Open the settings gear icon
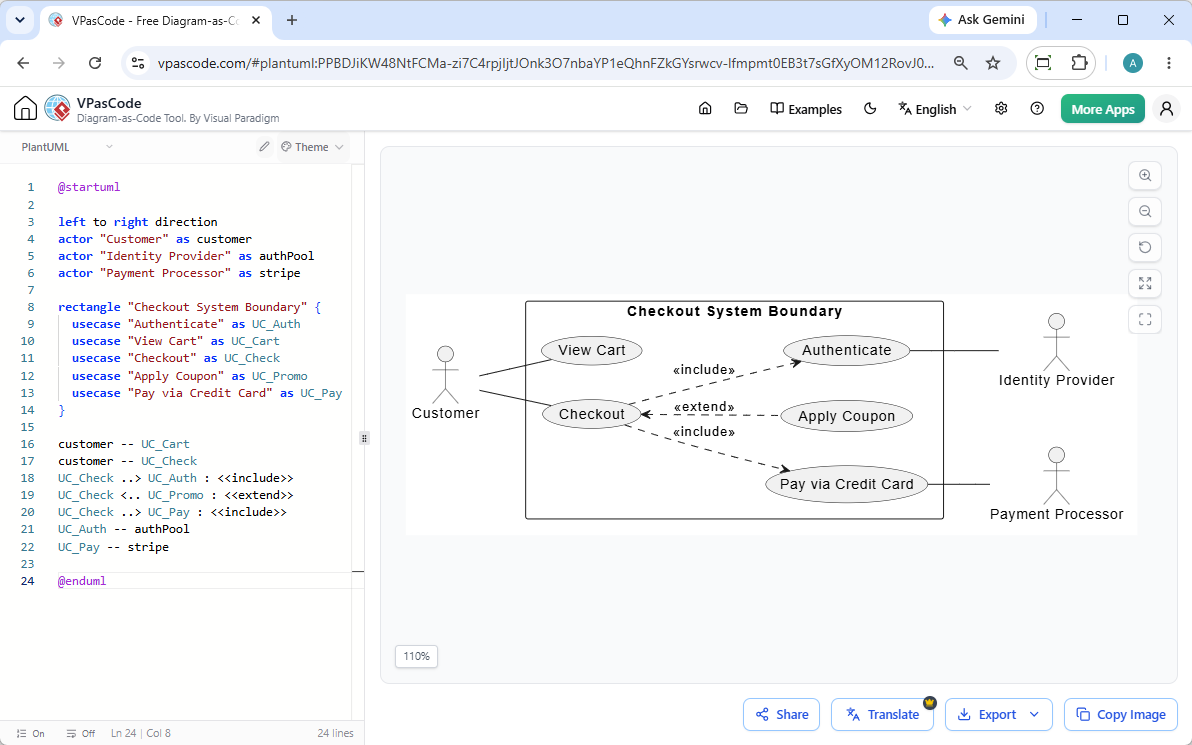 1001,109
